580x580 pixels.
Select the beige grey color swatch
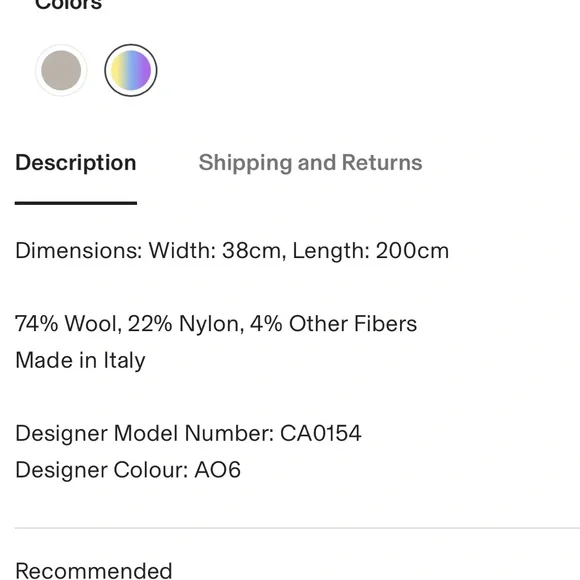(x=61, y=70)
